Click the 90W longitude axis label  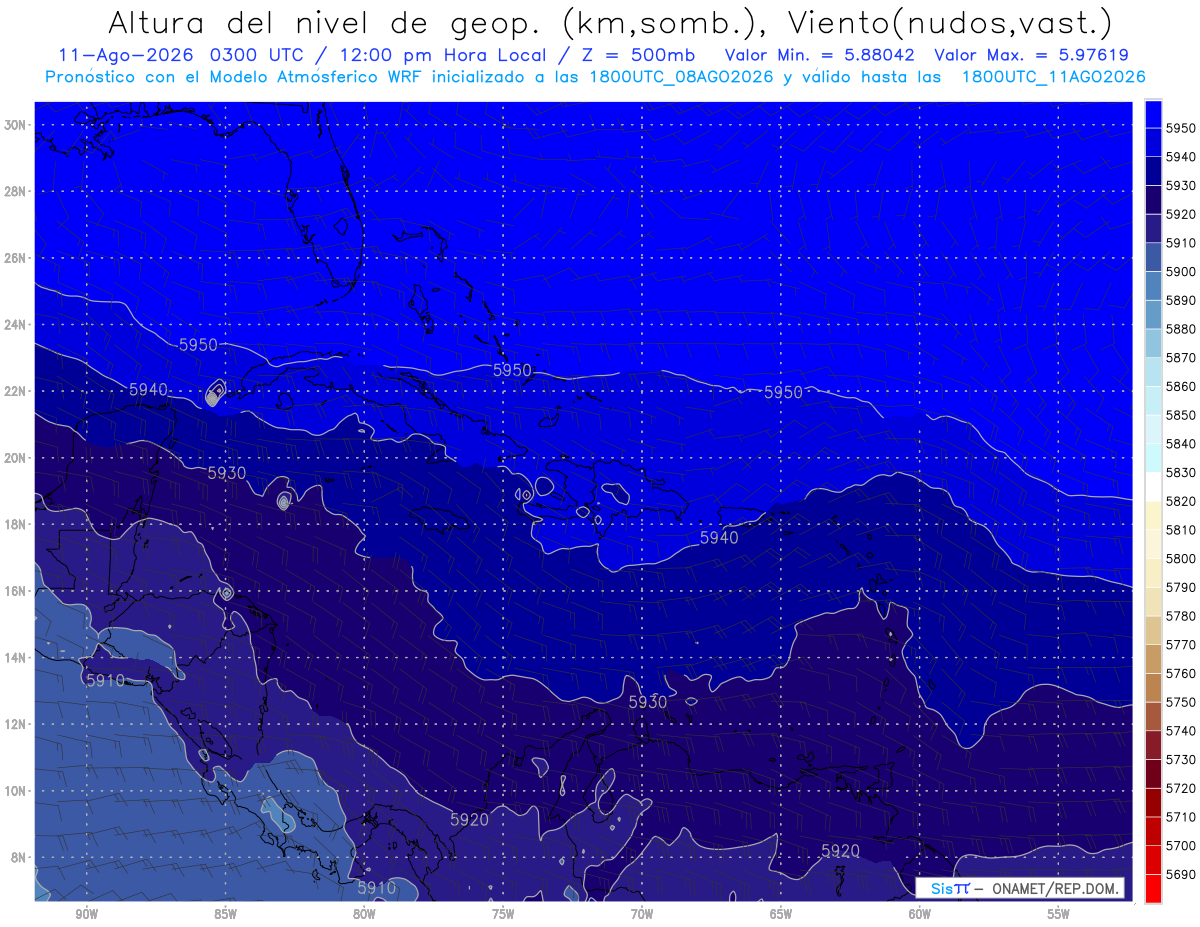click(86, 914)
